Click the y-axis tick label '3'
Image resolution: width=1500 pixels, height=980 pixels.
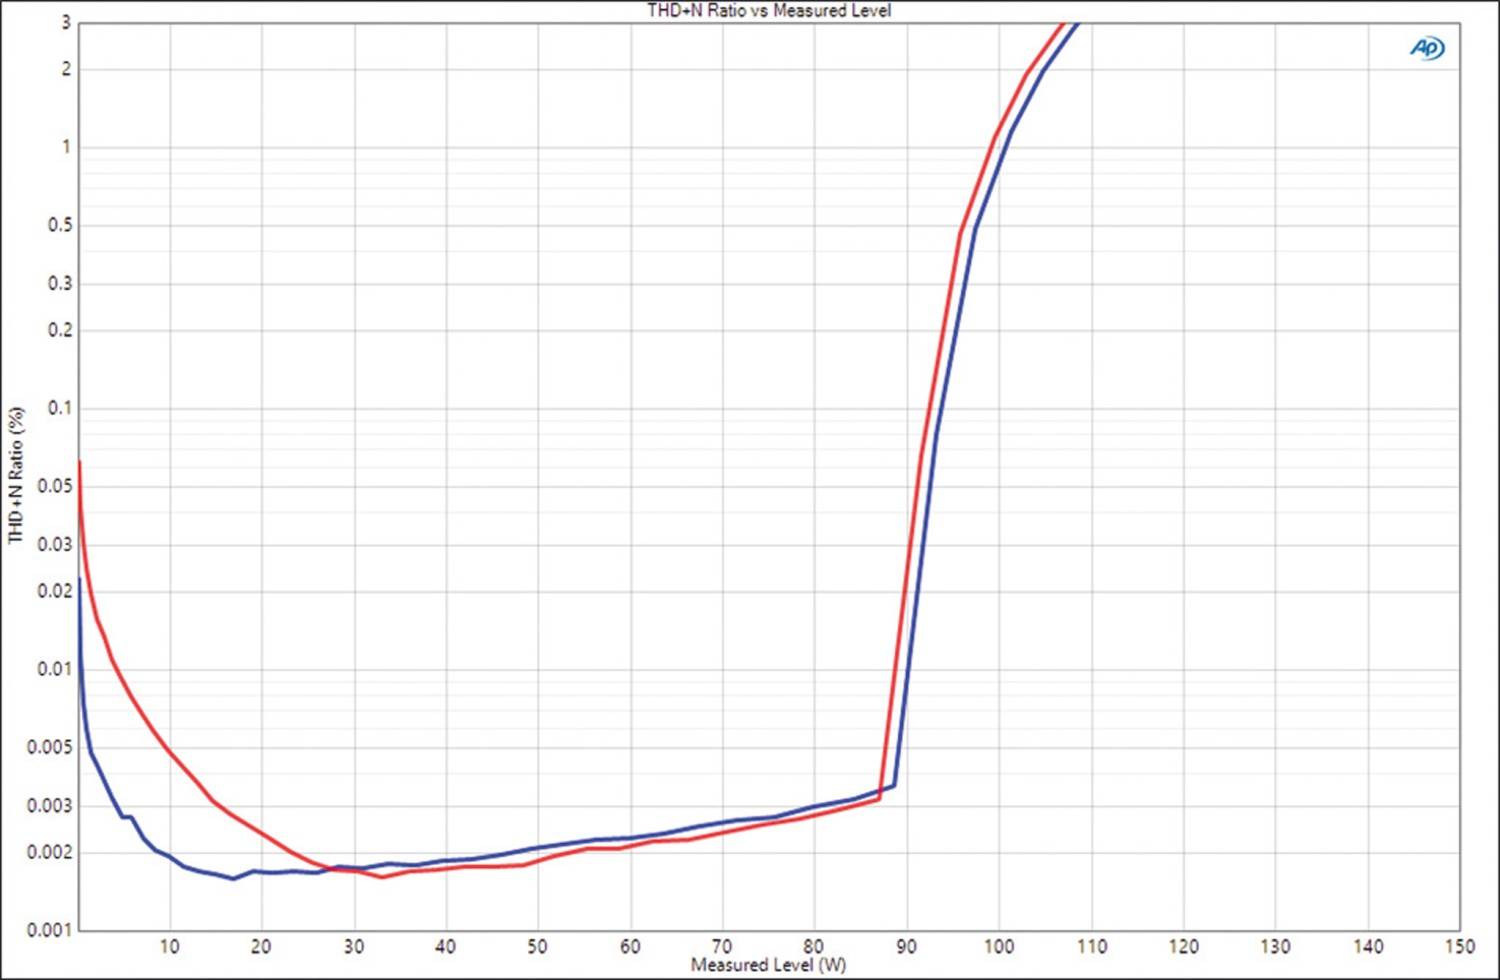coord(66,23)
